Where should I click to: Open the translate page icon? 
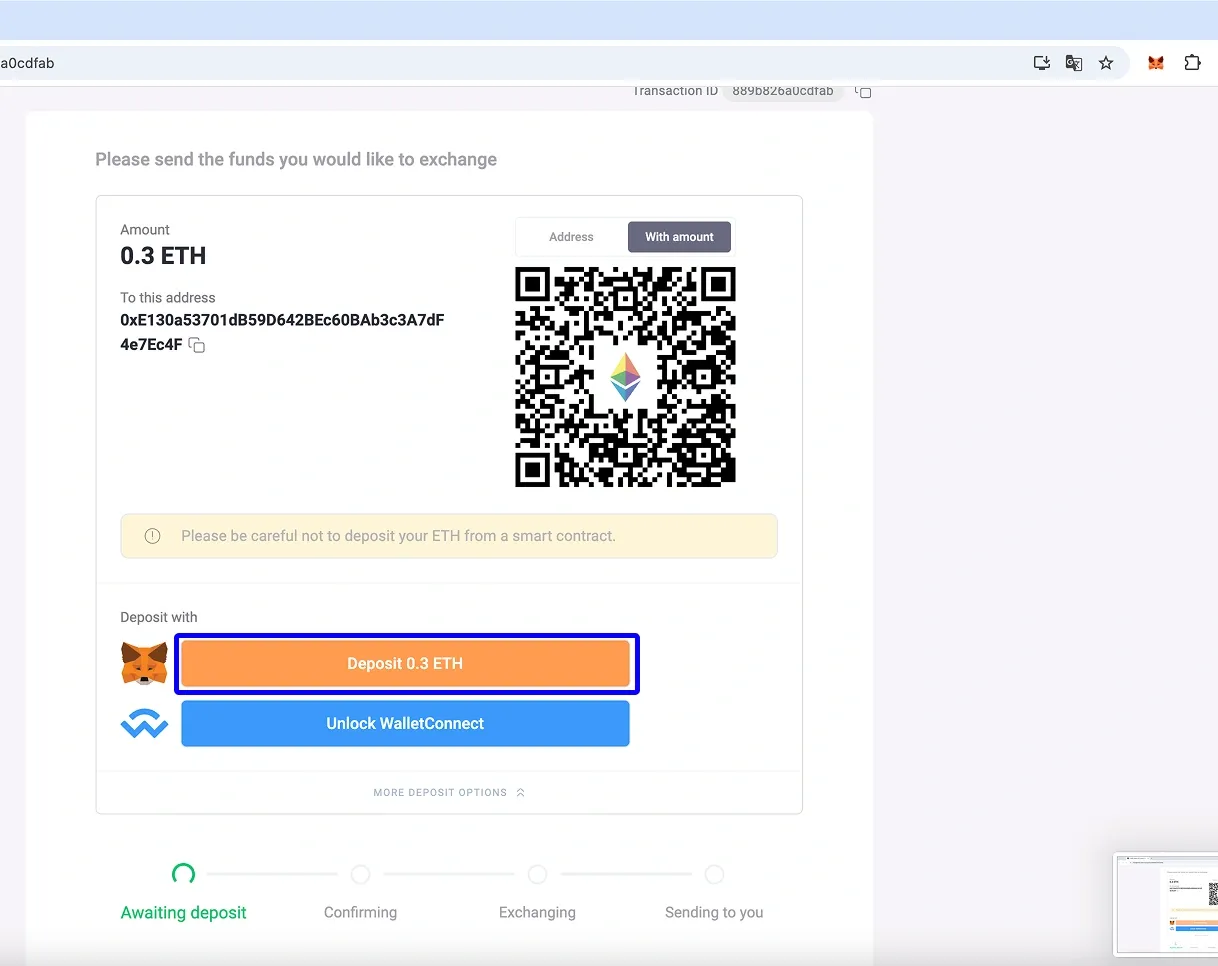(x=1074, y=63)
